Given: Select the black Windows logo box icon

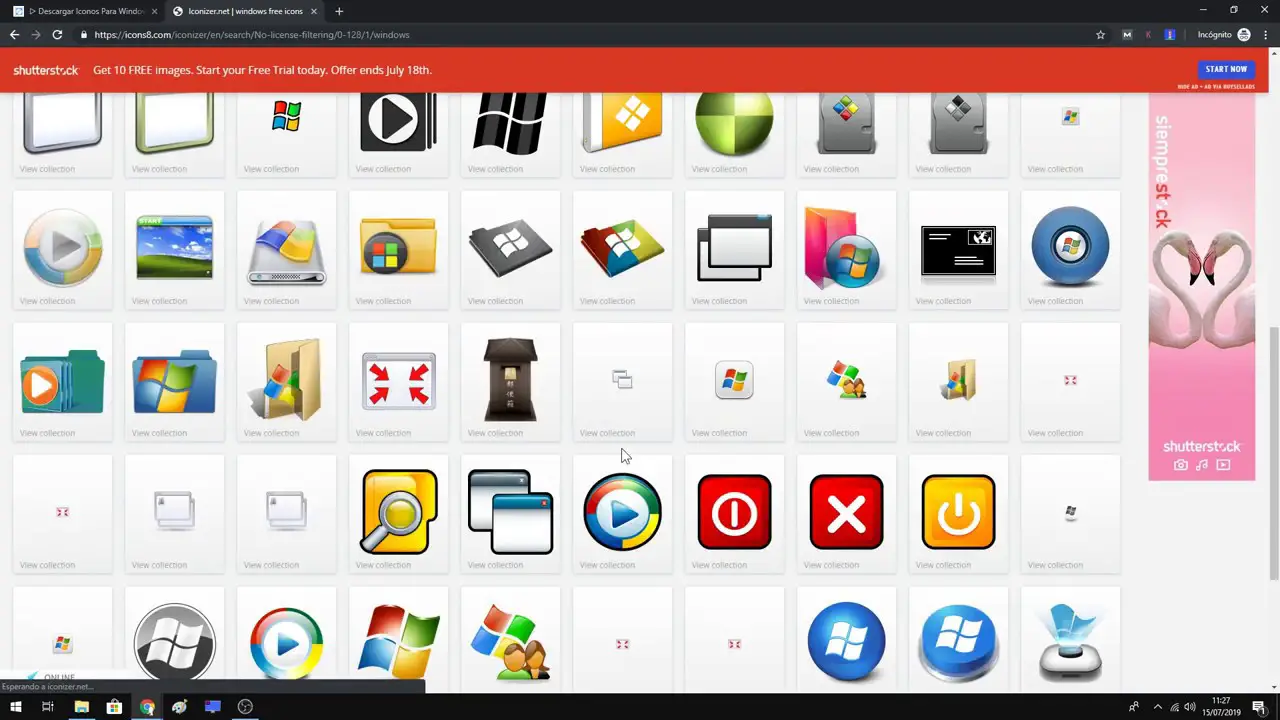Looking at the screenshot, I should [x=510, y=247].
